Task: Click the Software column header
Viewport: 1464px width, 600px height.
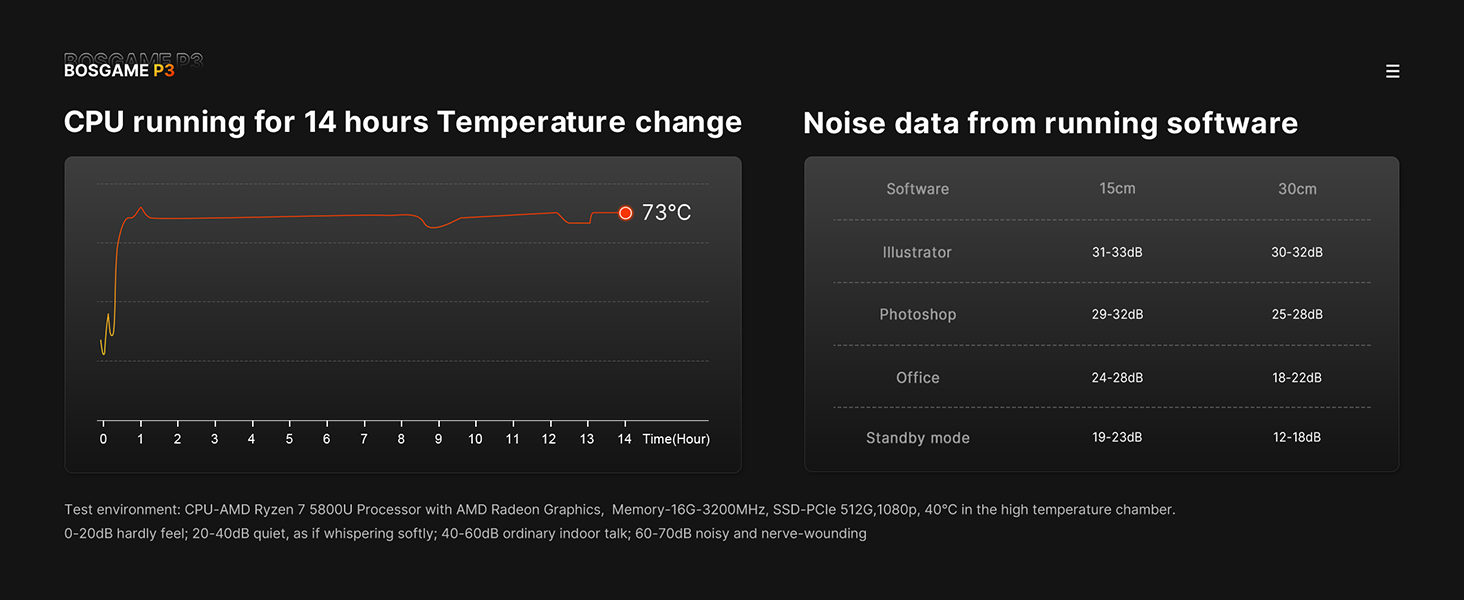Action: coord(917,189)
